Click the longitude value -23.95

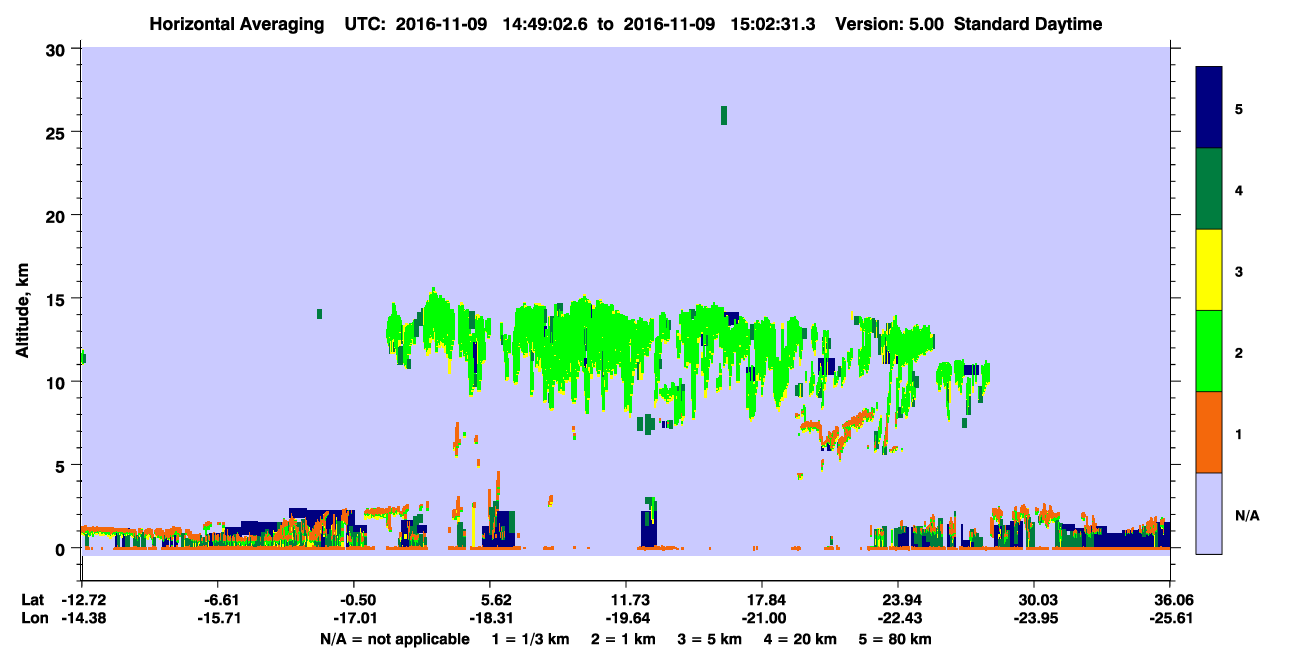pos(1034,617)
